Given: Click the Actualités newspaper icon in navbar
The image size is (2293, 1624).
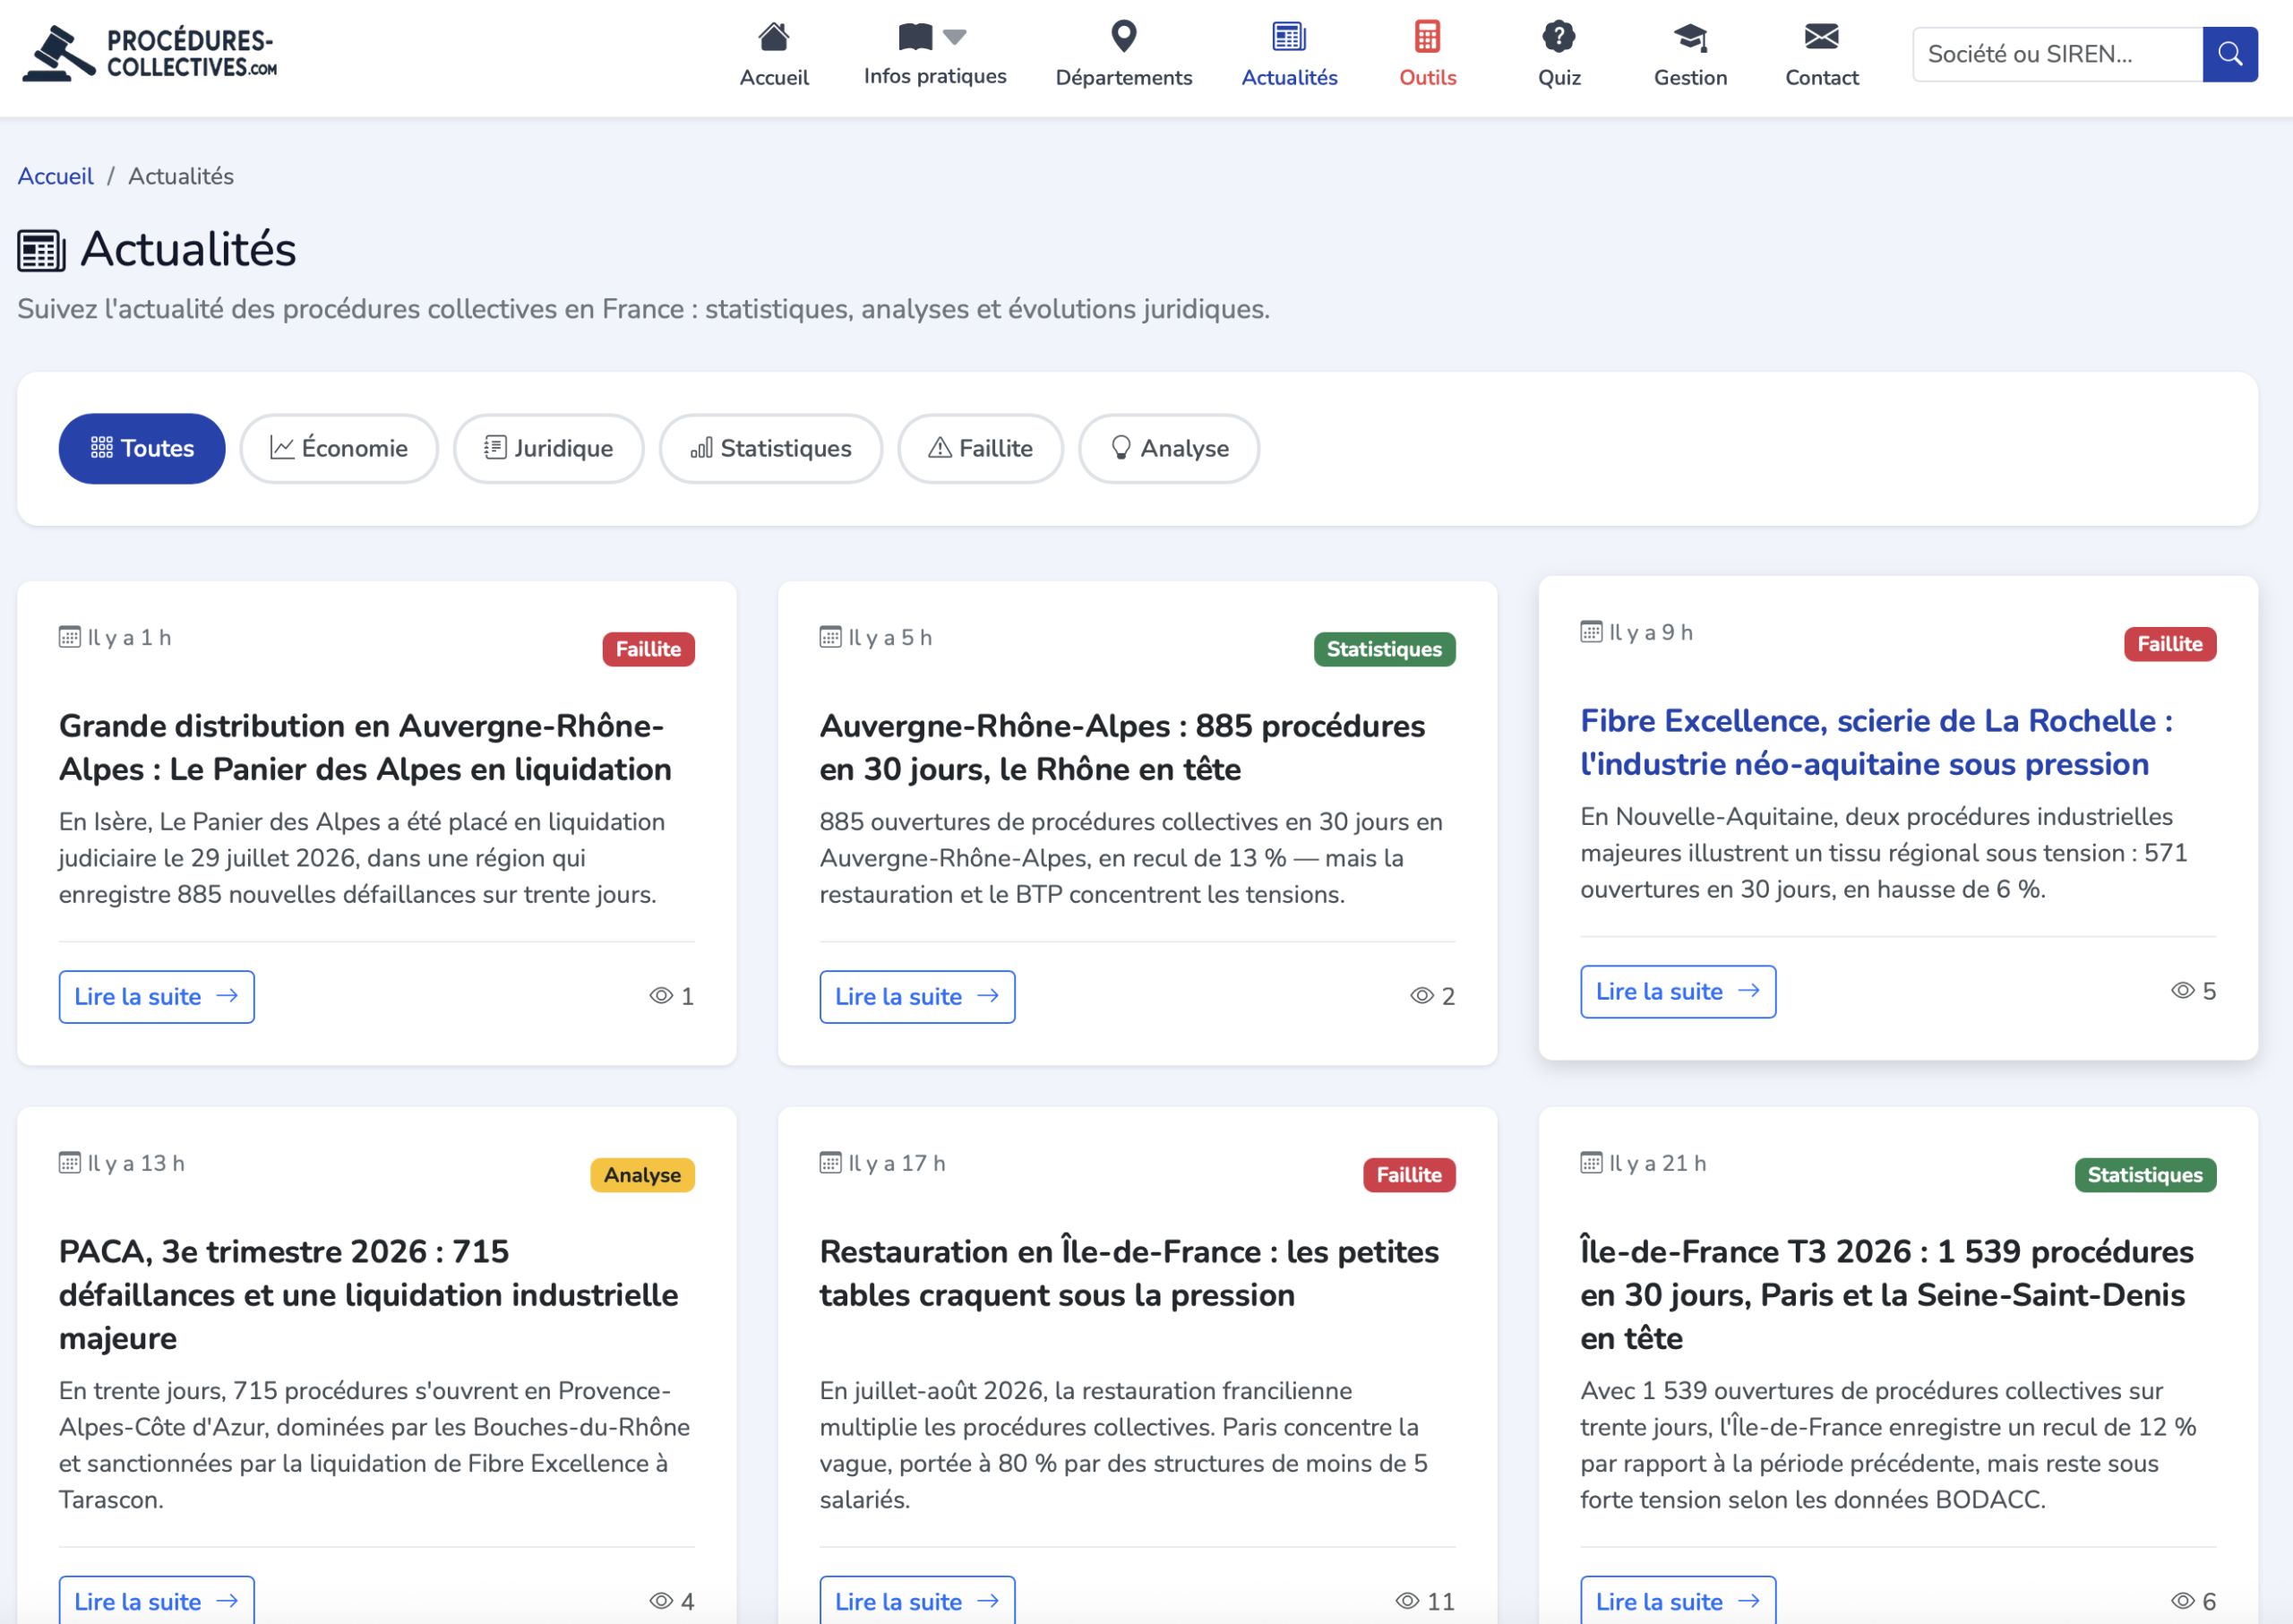Looking at the screenshot, I should click(1289, 37).
